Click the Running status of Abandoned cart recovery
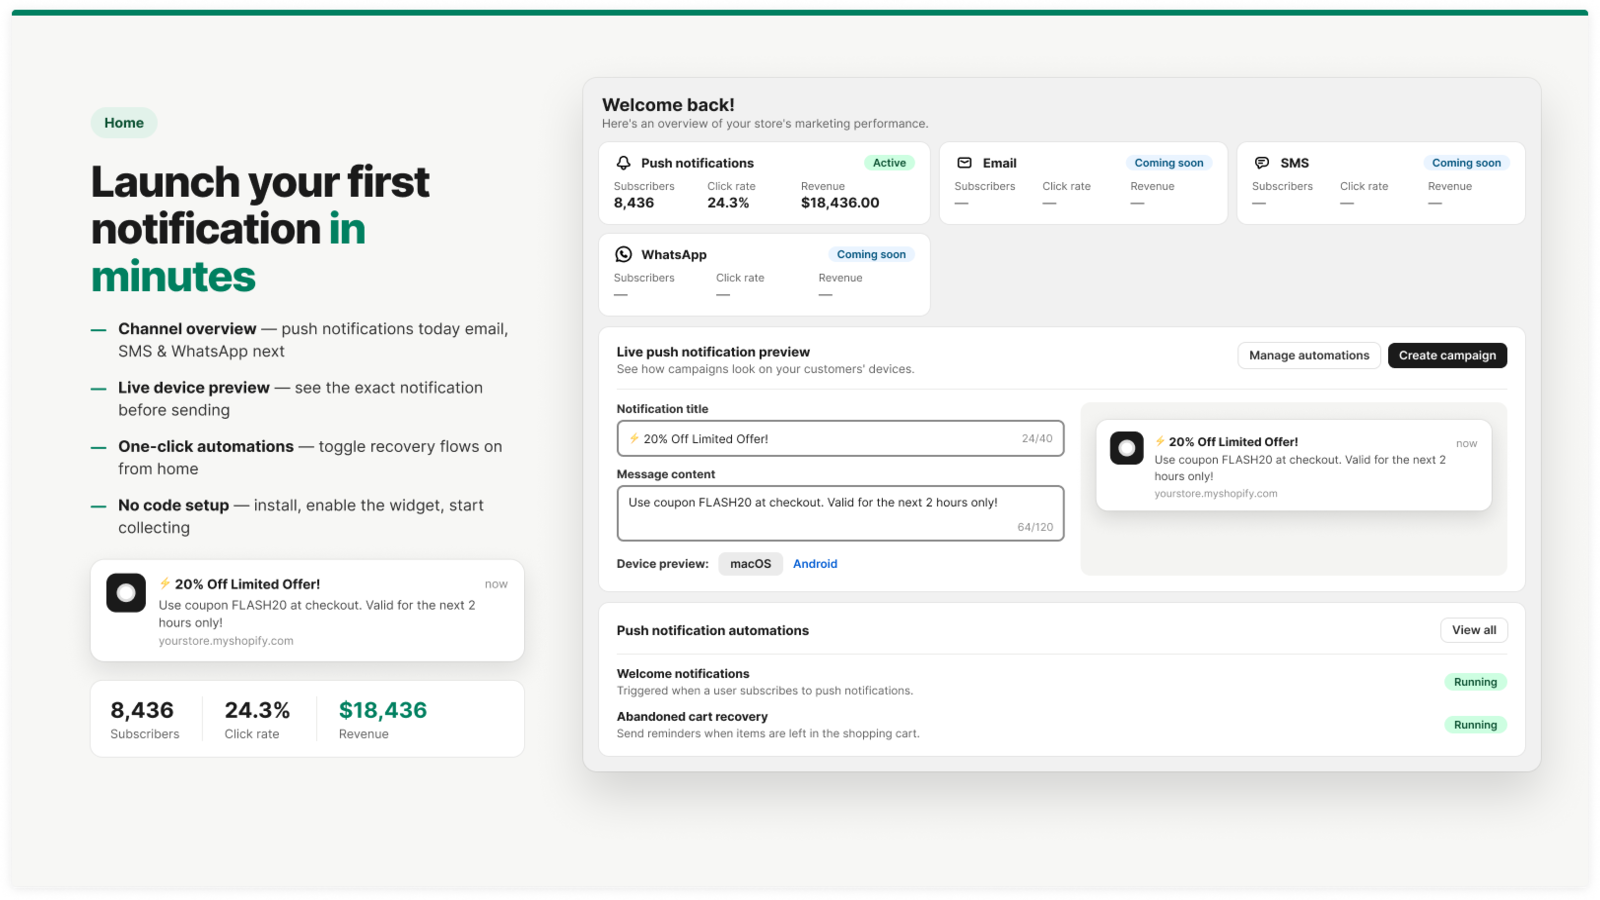The height and width of the screenshot is (900, 1600). pyautogui.click(x=1475, y=725)
